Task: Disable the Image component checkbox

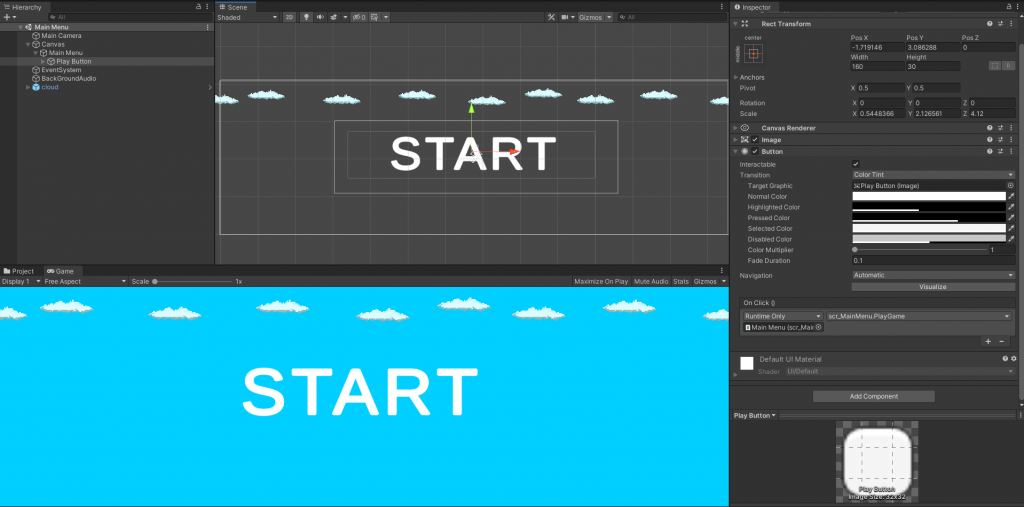Action: click(x=755, y=140)
